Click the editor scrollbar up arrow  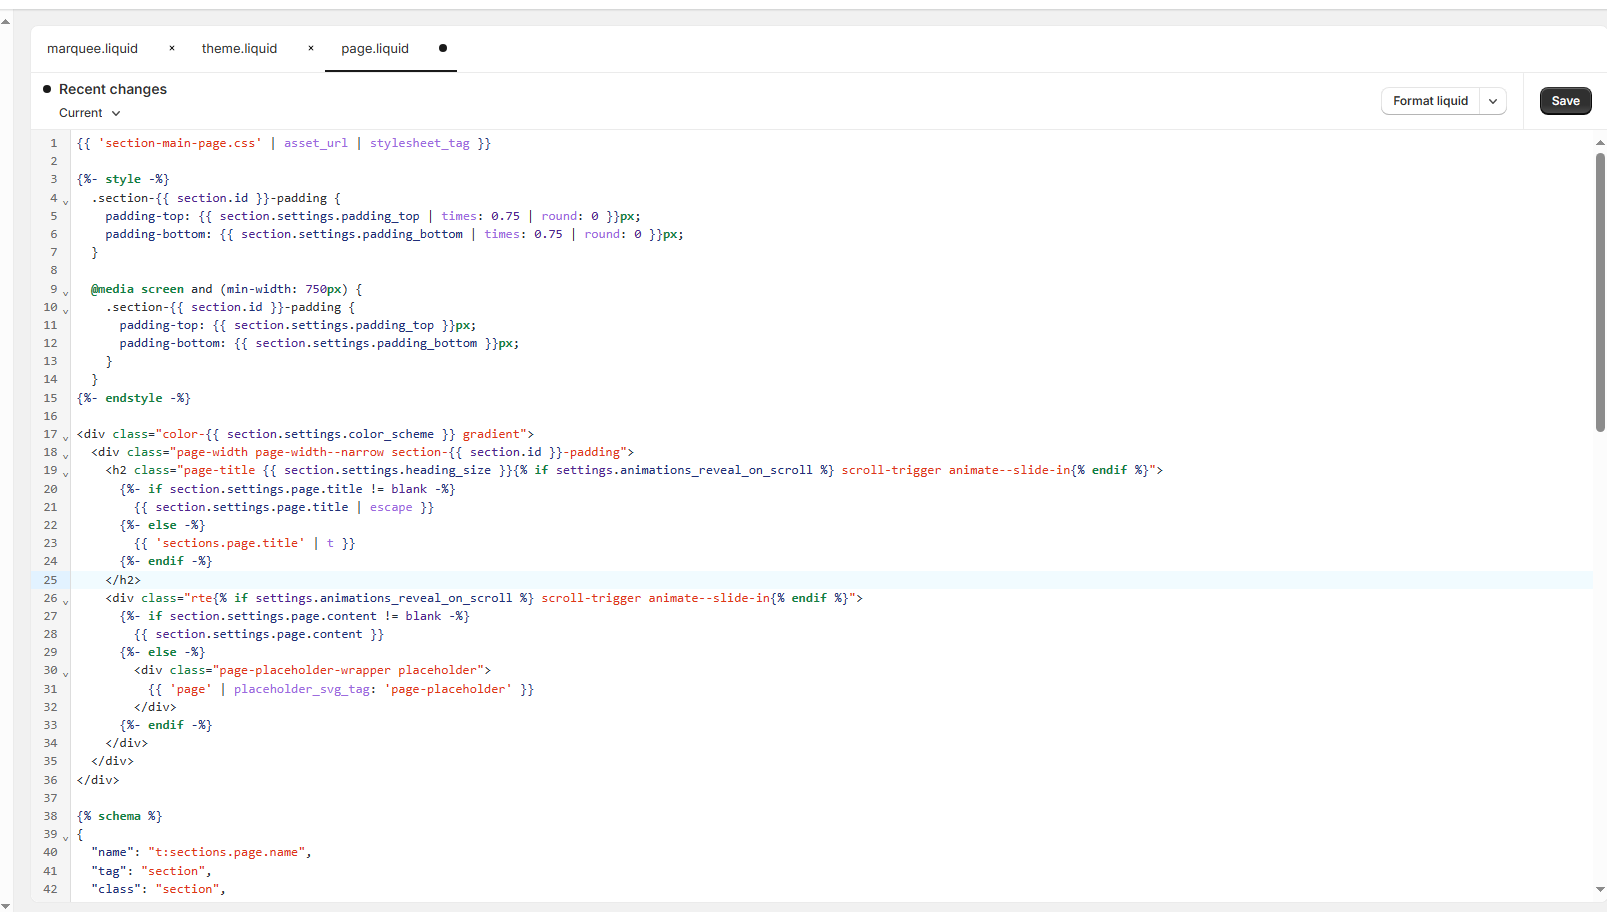pos(1600,143)
